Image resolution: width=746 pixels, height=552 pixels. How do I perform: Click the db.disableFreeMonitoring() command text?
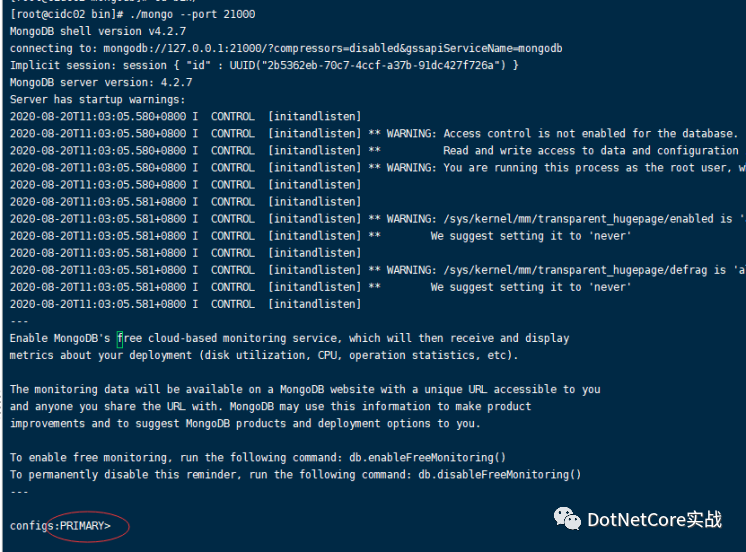pyautogui.click(x=500, y=475)
